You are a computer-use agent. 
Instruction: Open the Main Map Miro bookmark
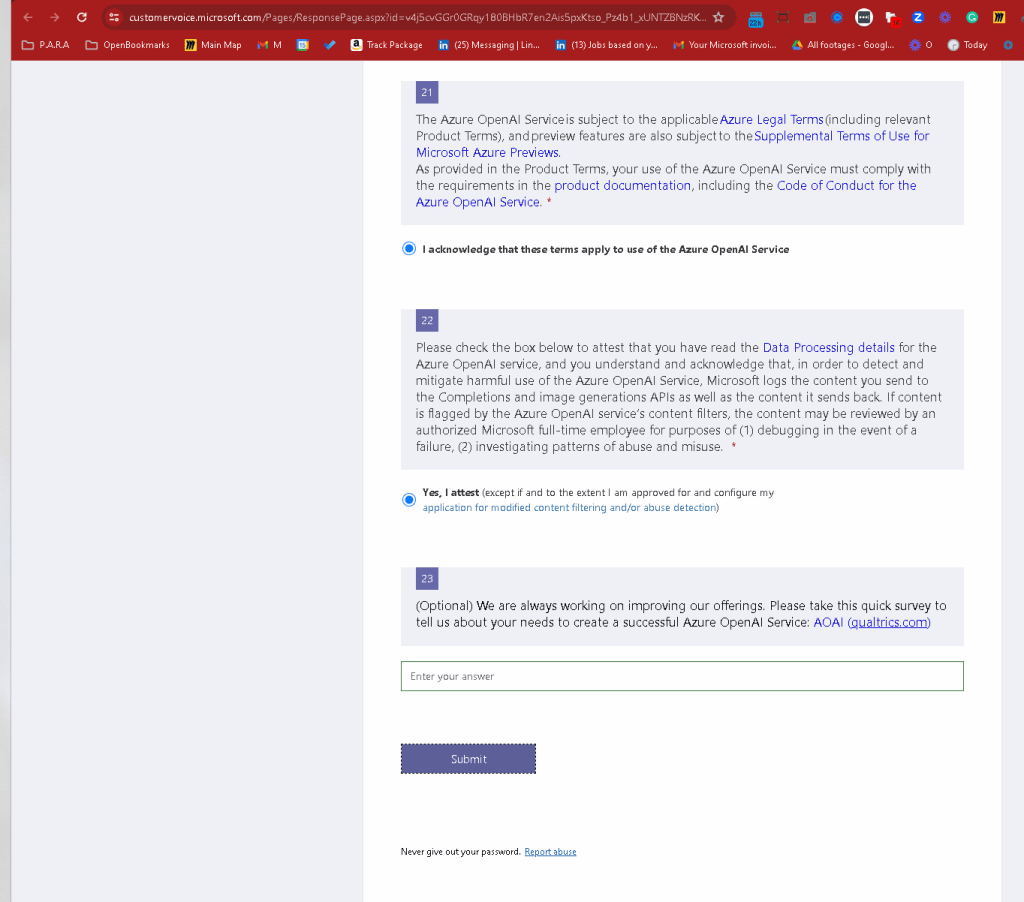click(214, 45)
